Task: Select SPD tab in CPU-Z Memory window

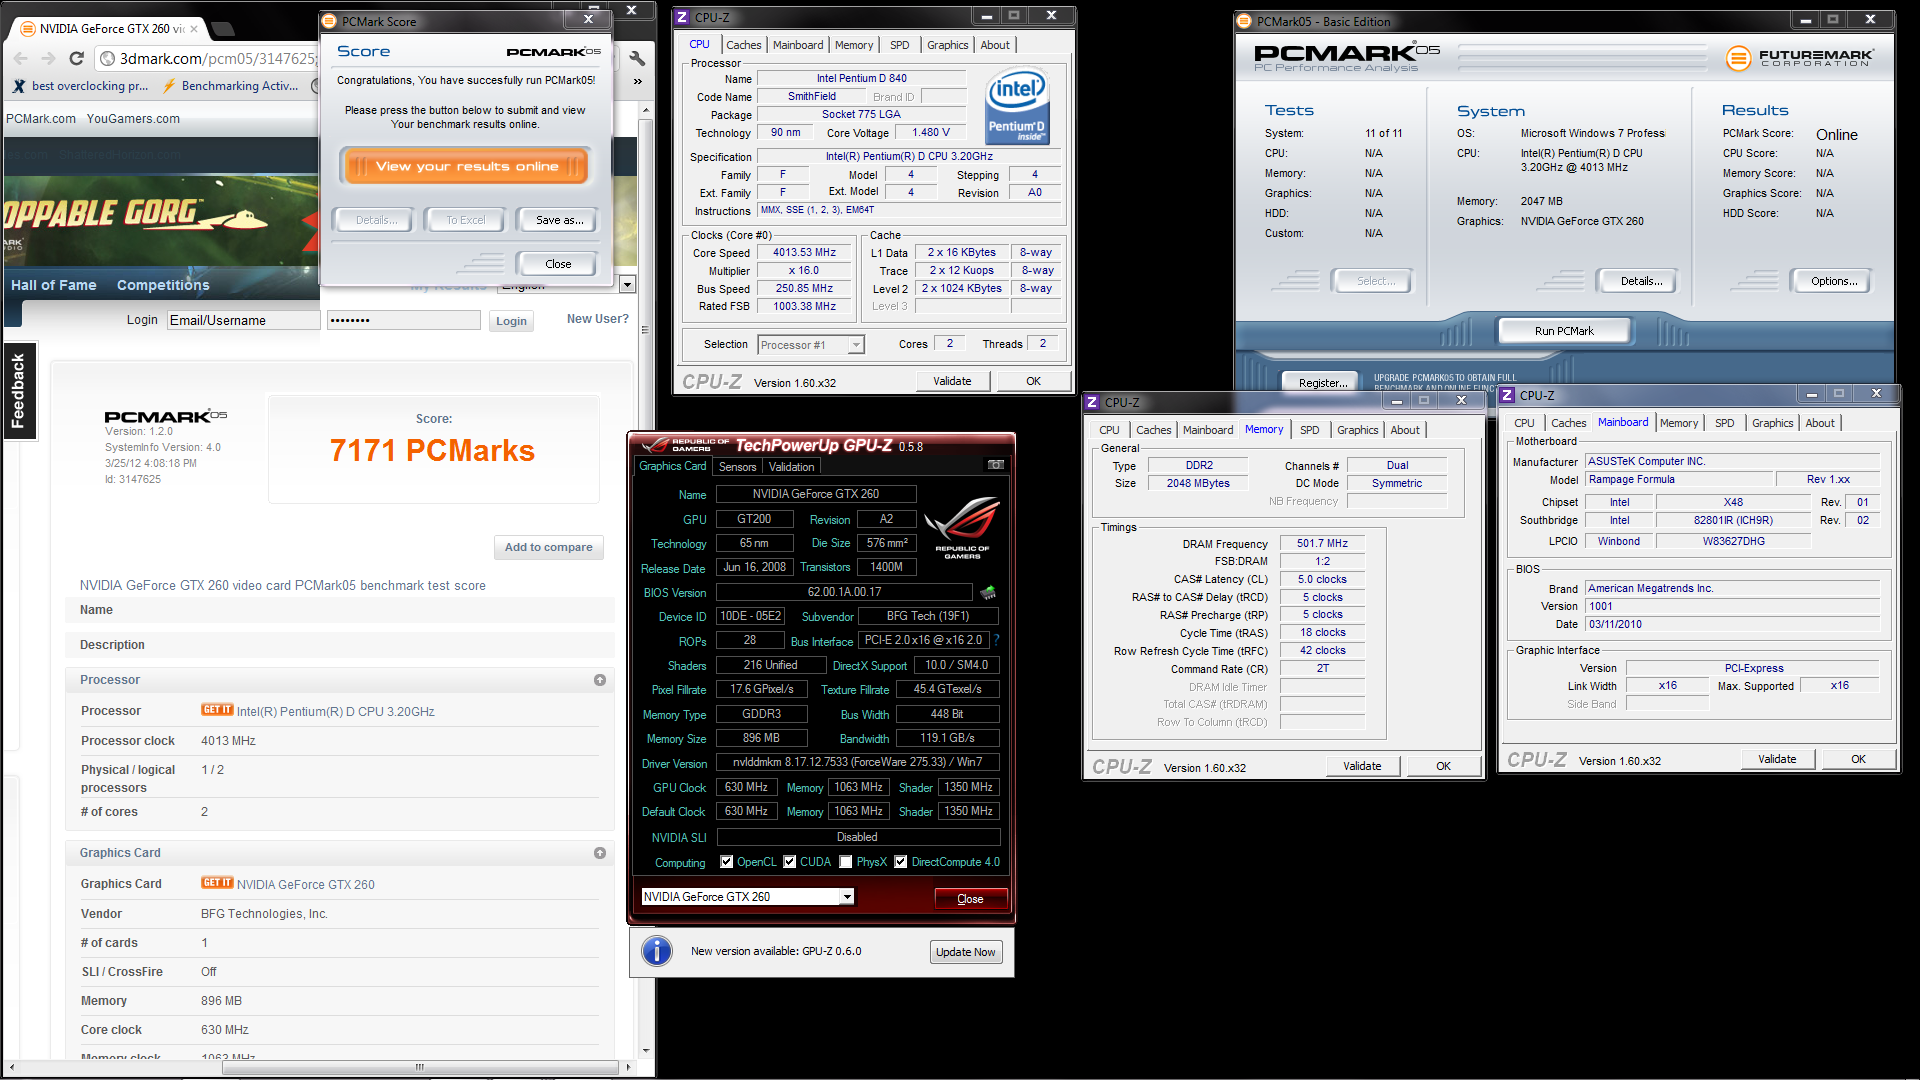Action: [1309, 430]
